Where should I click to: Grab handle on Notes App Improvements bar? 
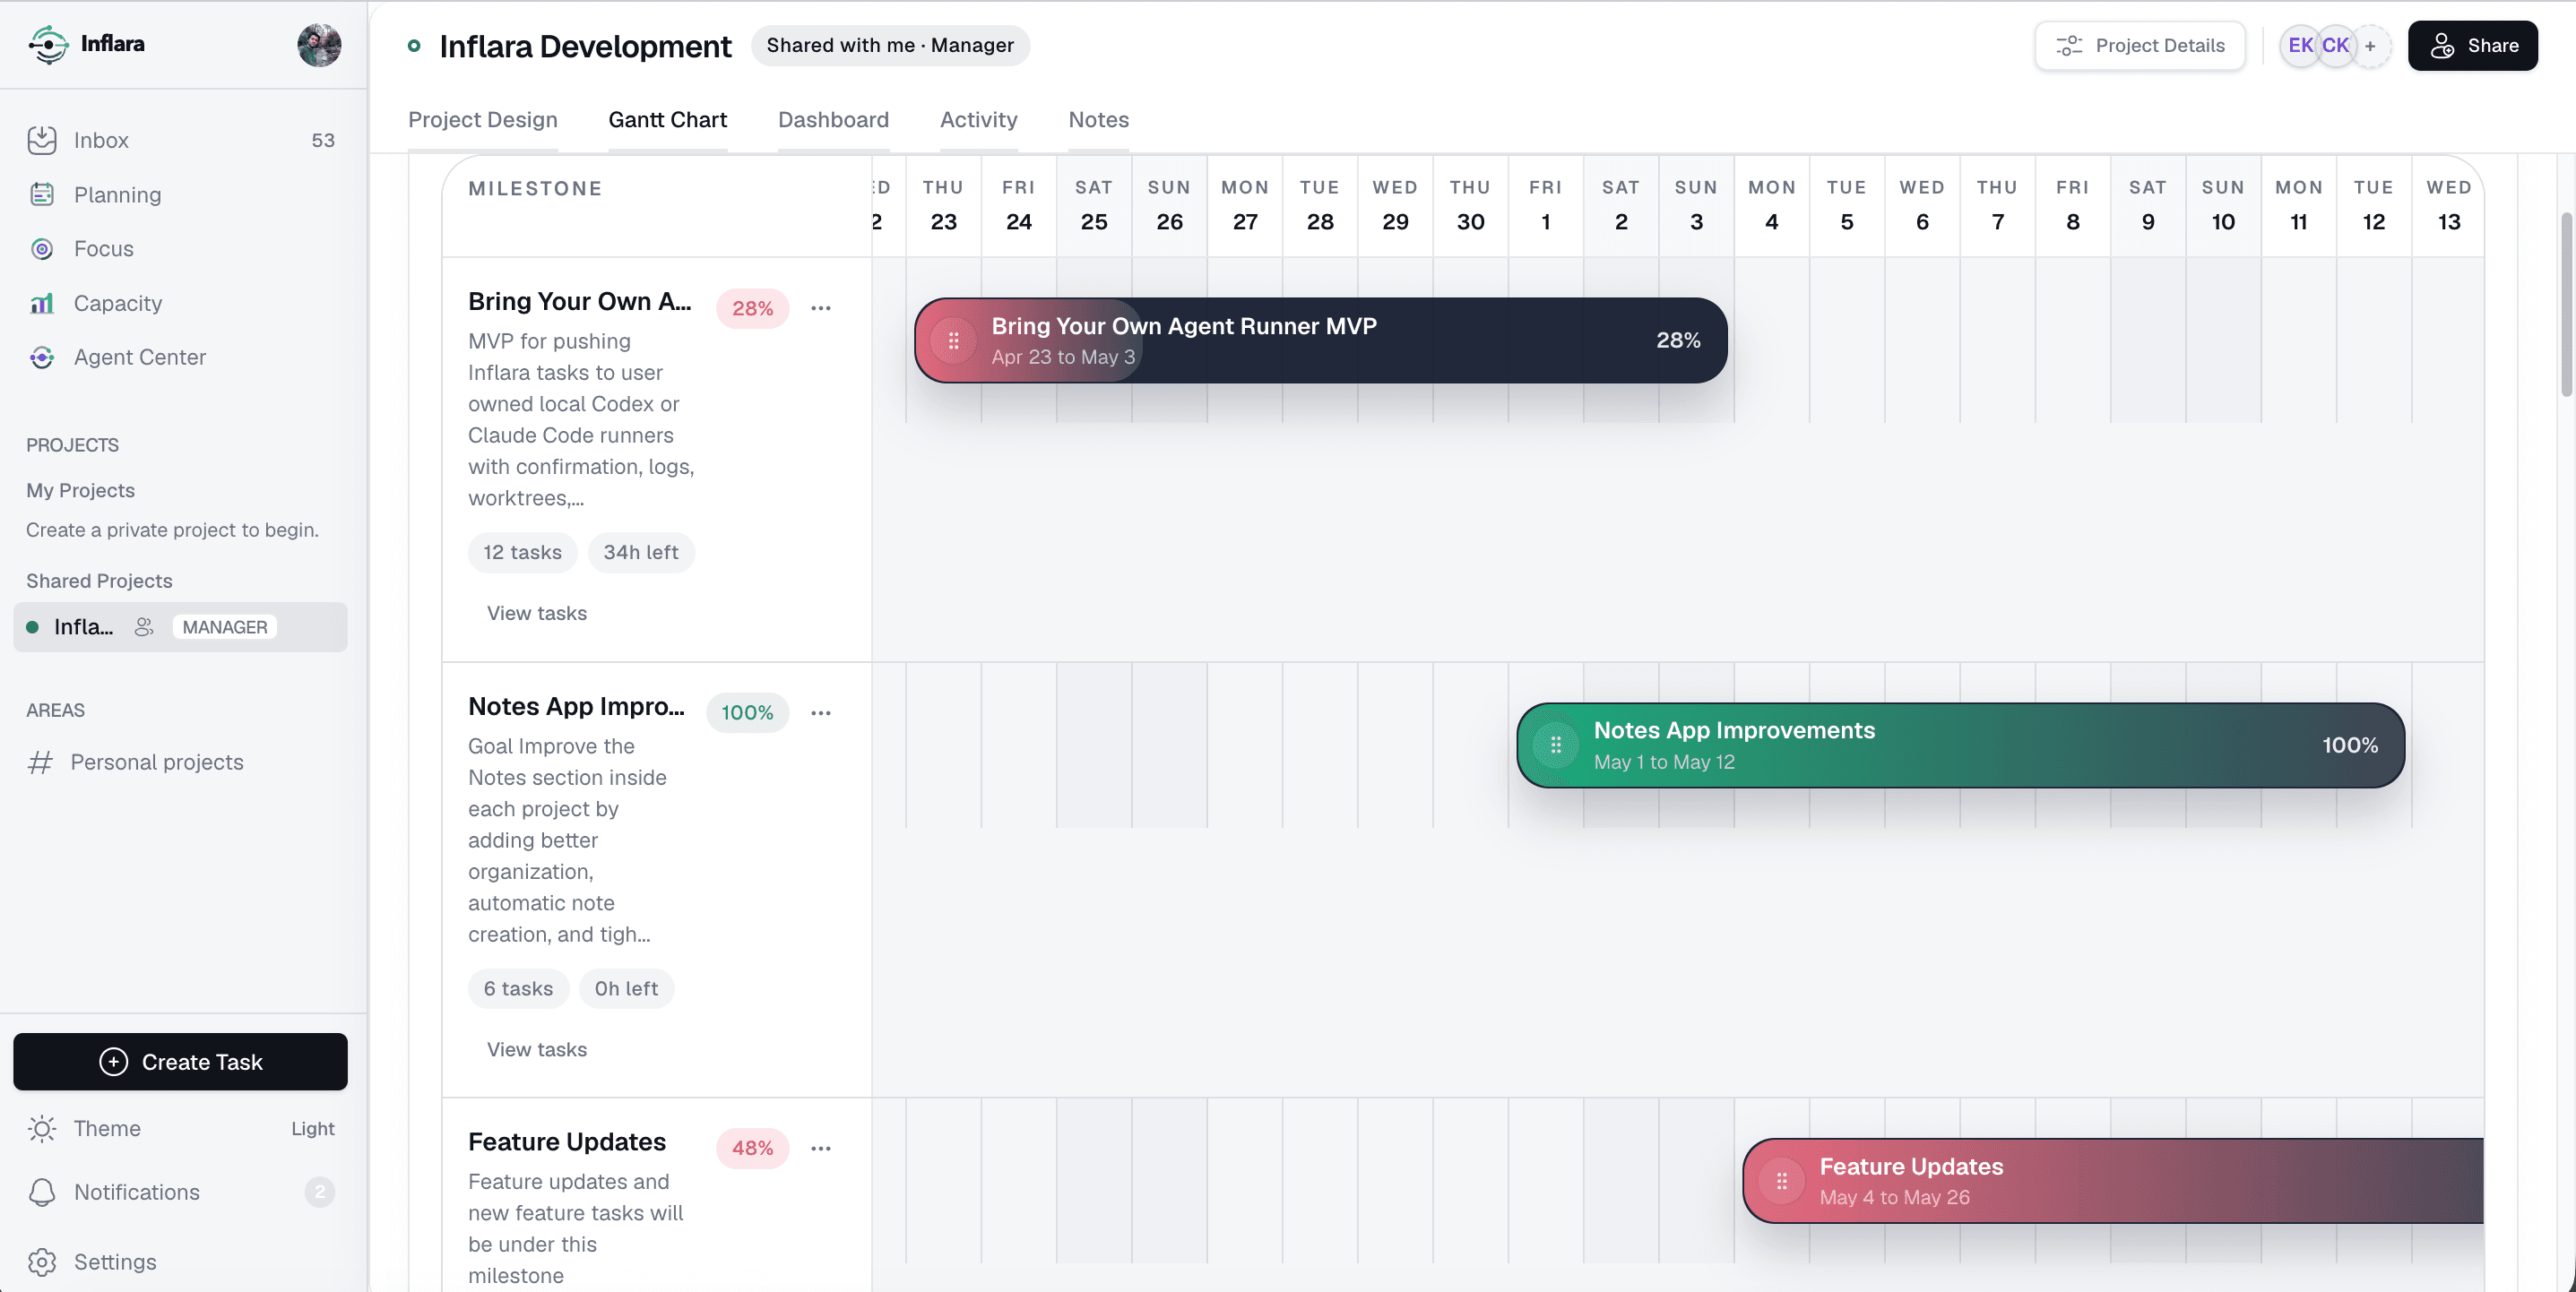[1556, 745]
